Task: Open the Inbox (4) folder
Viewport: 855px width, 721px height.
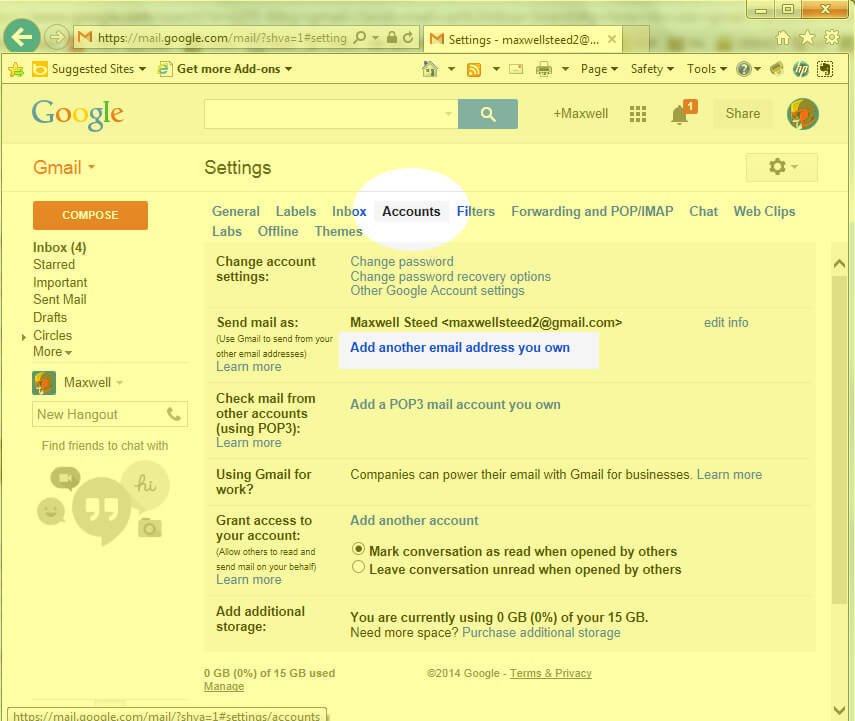Action: 59,247
